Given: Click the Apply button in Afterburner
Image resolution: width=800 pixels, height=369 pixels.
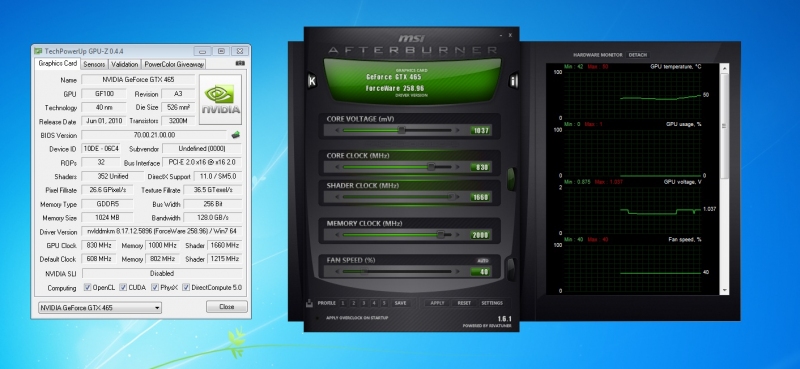Looking at the screenshot, I should (x=437, y=303).
